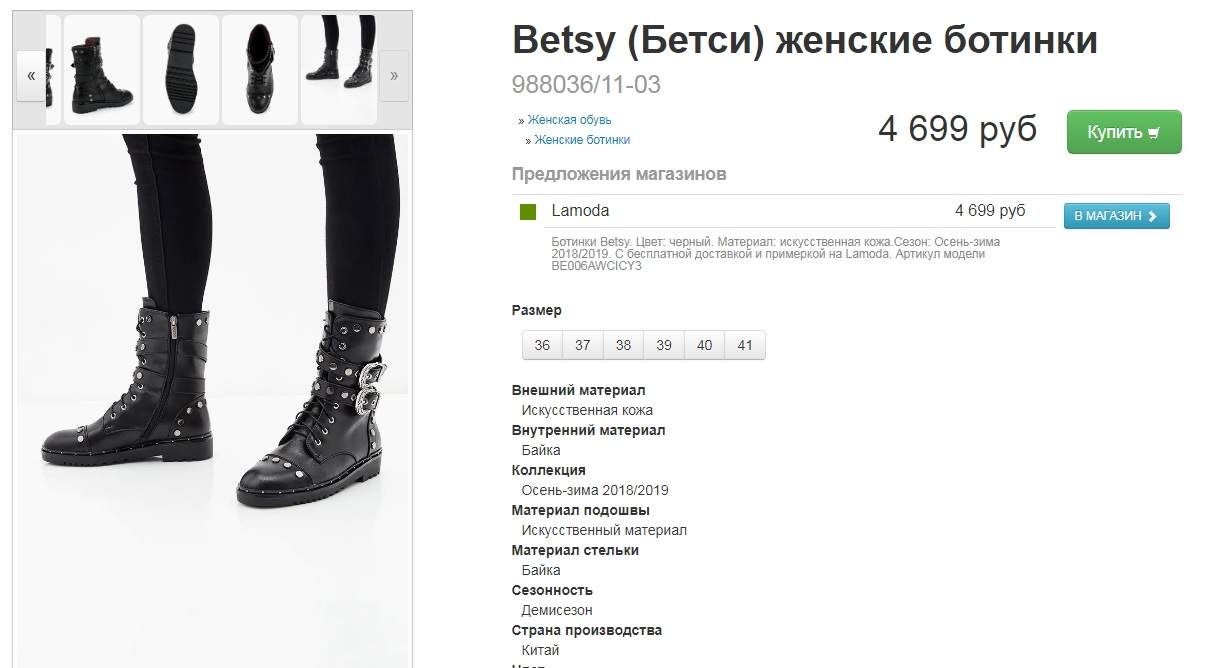Image resolution: width=1232 pixels, height=668 pixels.
Task: Select size 39
Action: (664, 345)
